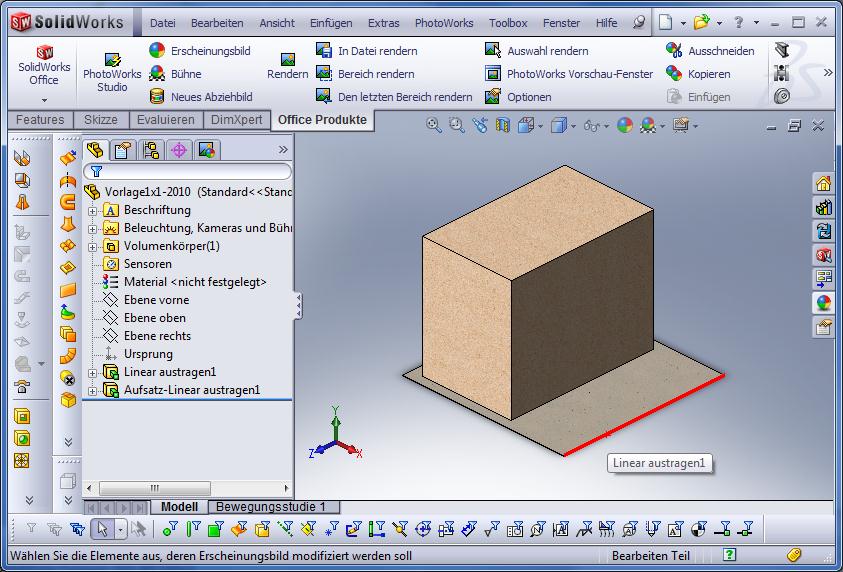
Task: Toggle the vertex selection filter
Action: [170, 529]
